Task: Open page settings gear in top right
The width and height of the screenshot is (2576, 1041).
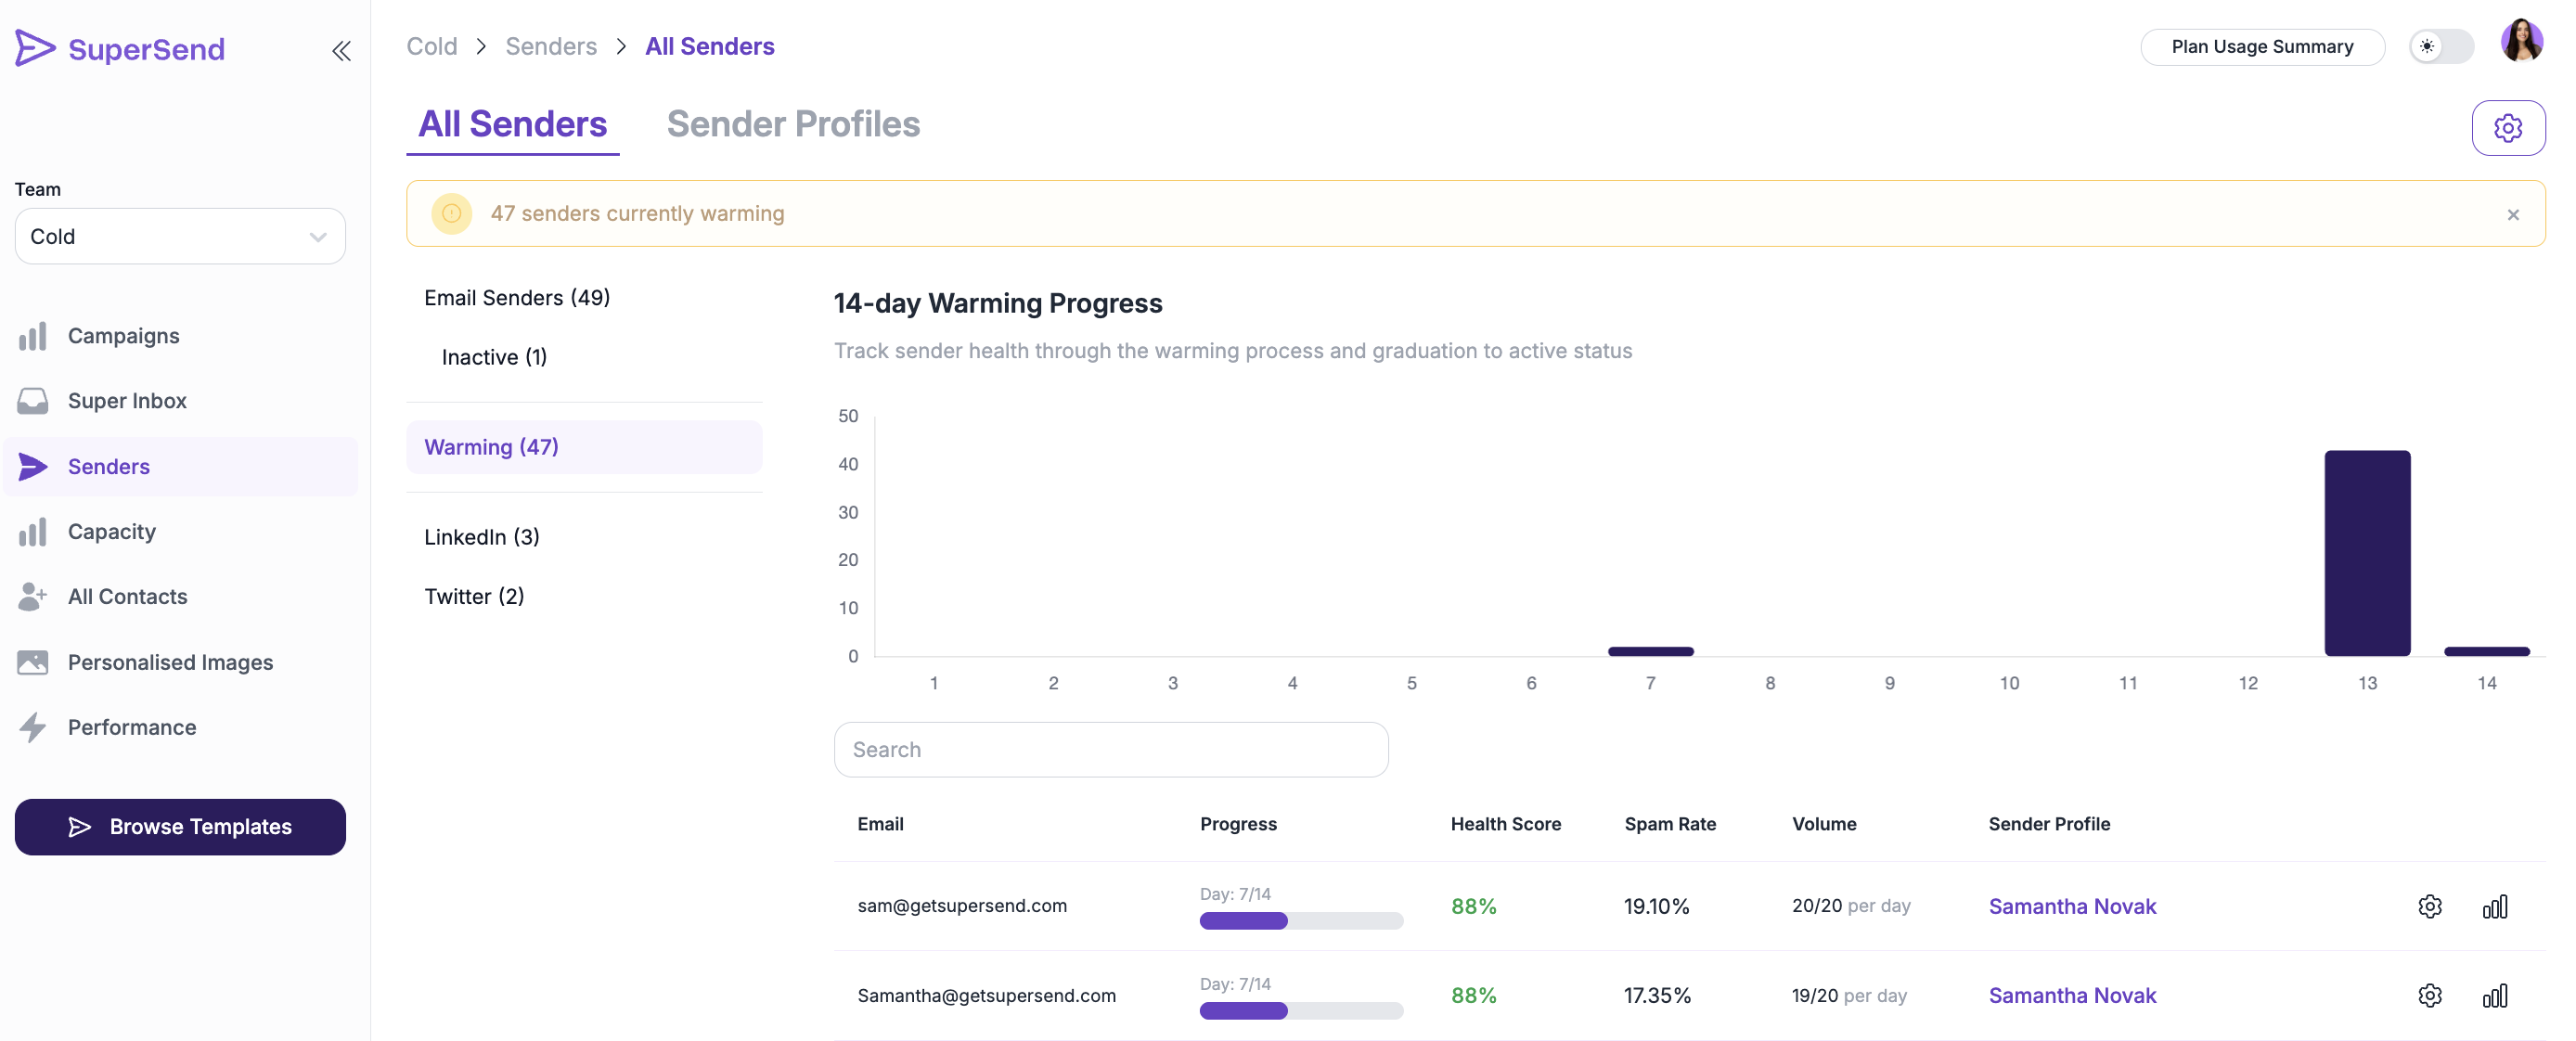Action: tap(2507, 128)
